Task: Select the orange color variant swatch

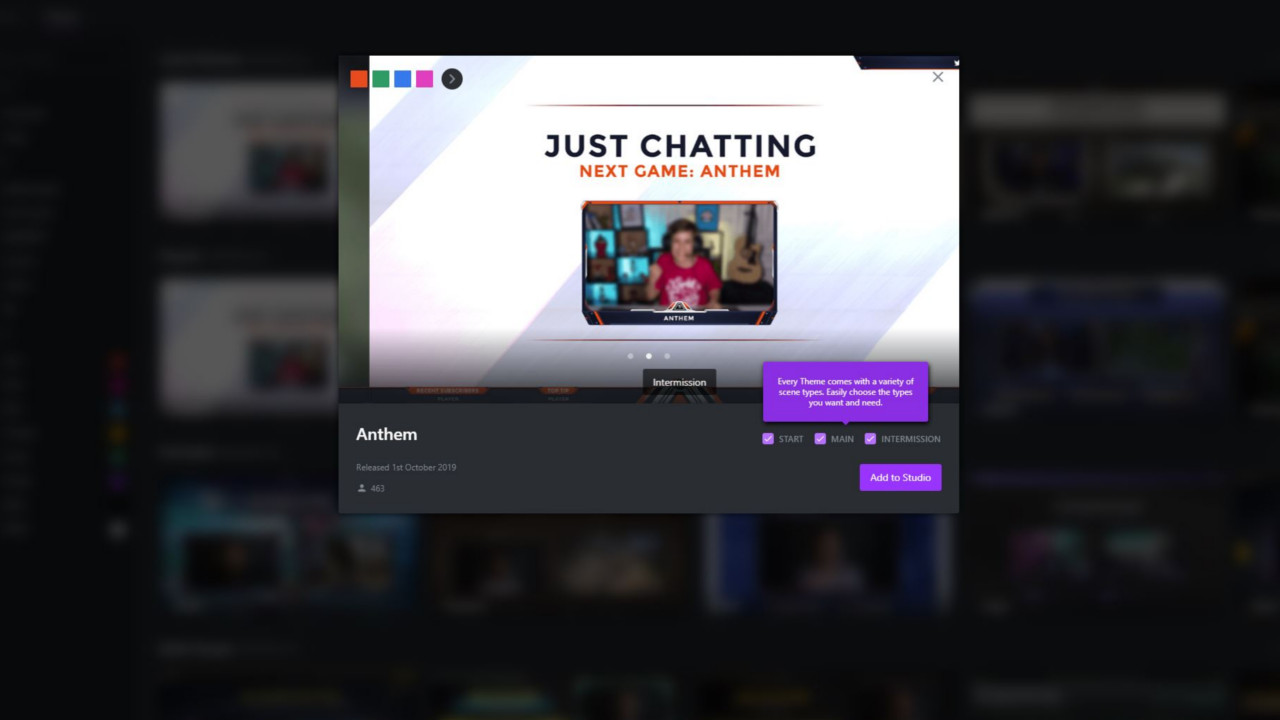Action: [x=359, y=79]
